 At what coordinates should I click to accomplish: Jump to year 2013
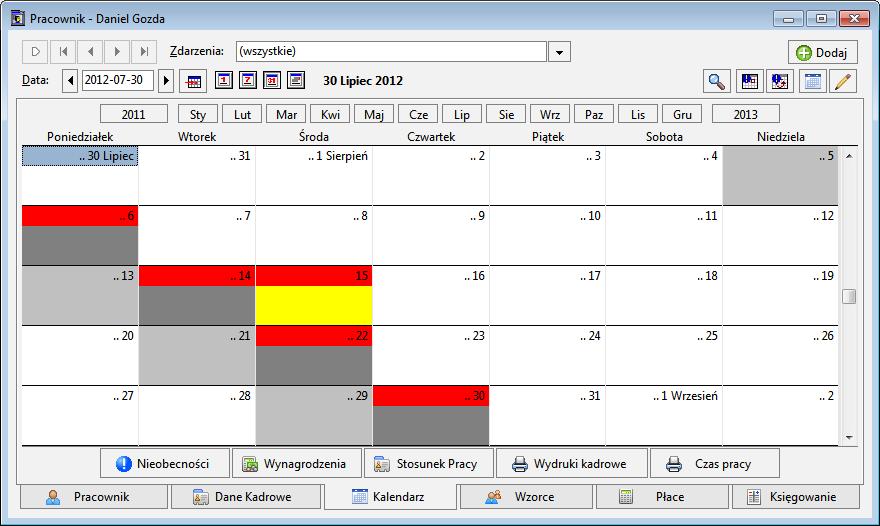point(745,114)
